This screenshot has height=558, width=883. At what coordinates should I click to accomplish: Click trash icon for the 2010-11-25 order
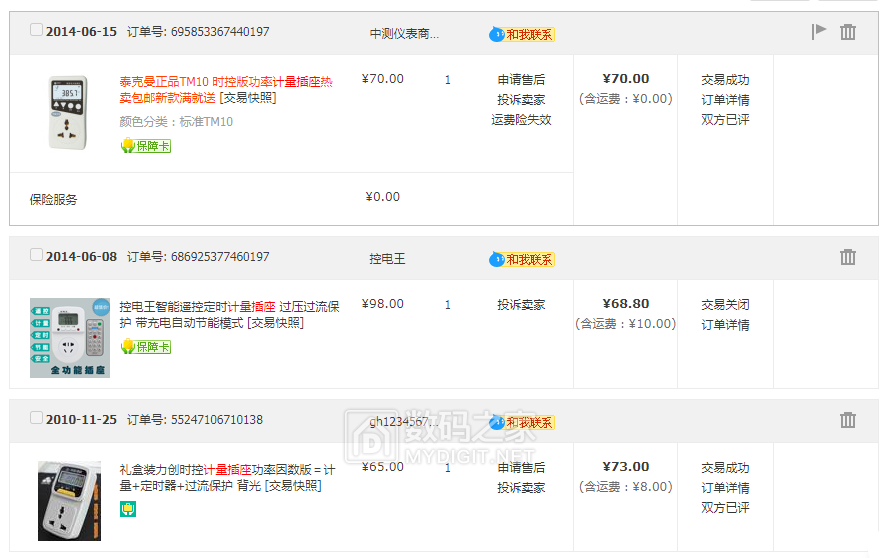848,420
